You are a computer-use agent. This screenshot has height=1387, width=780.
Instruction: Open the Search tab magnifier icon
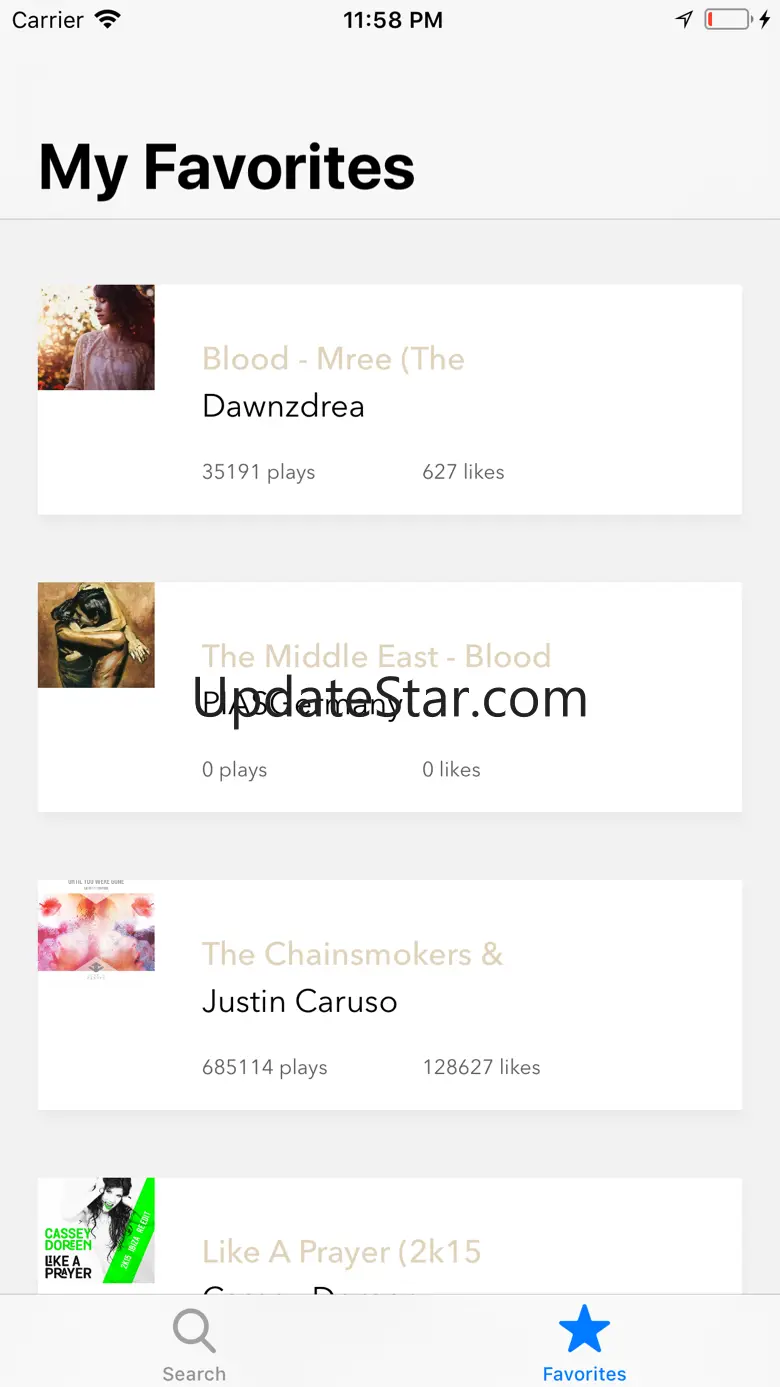(194, 1331)
